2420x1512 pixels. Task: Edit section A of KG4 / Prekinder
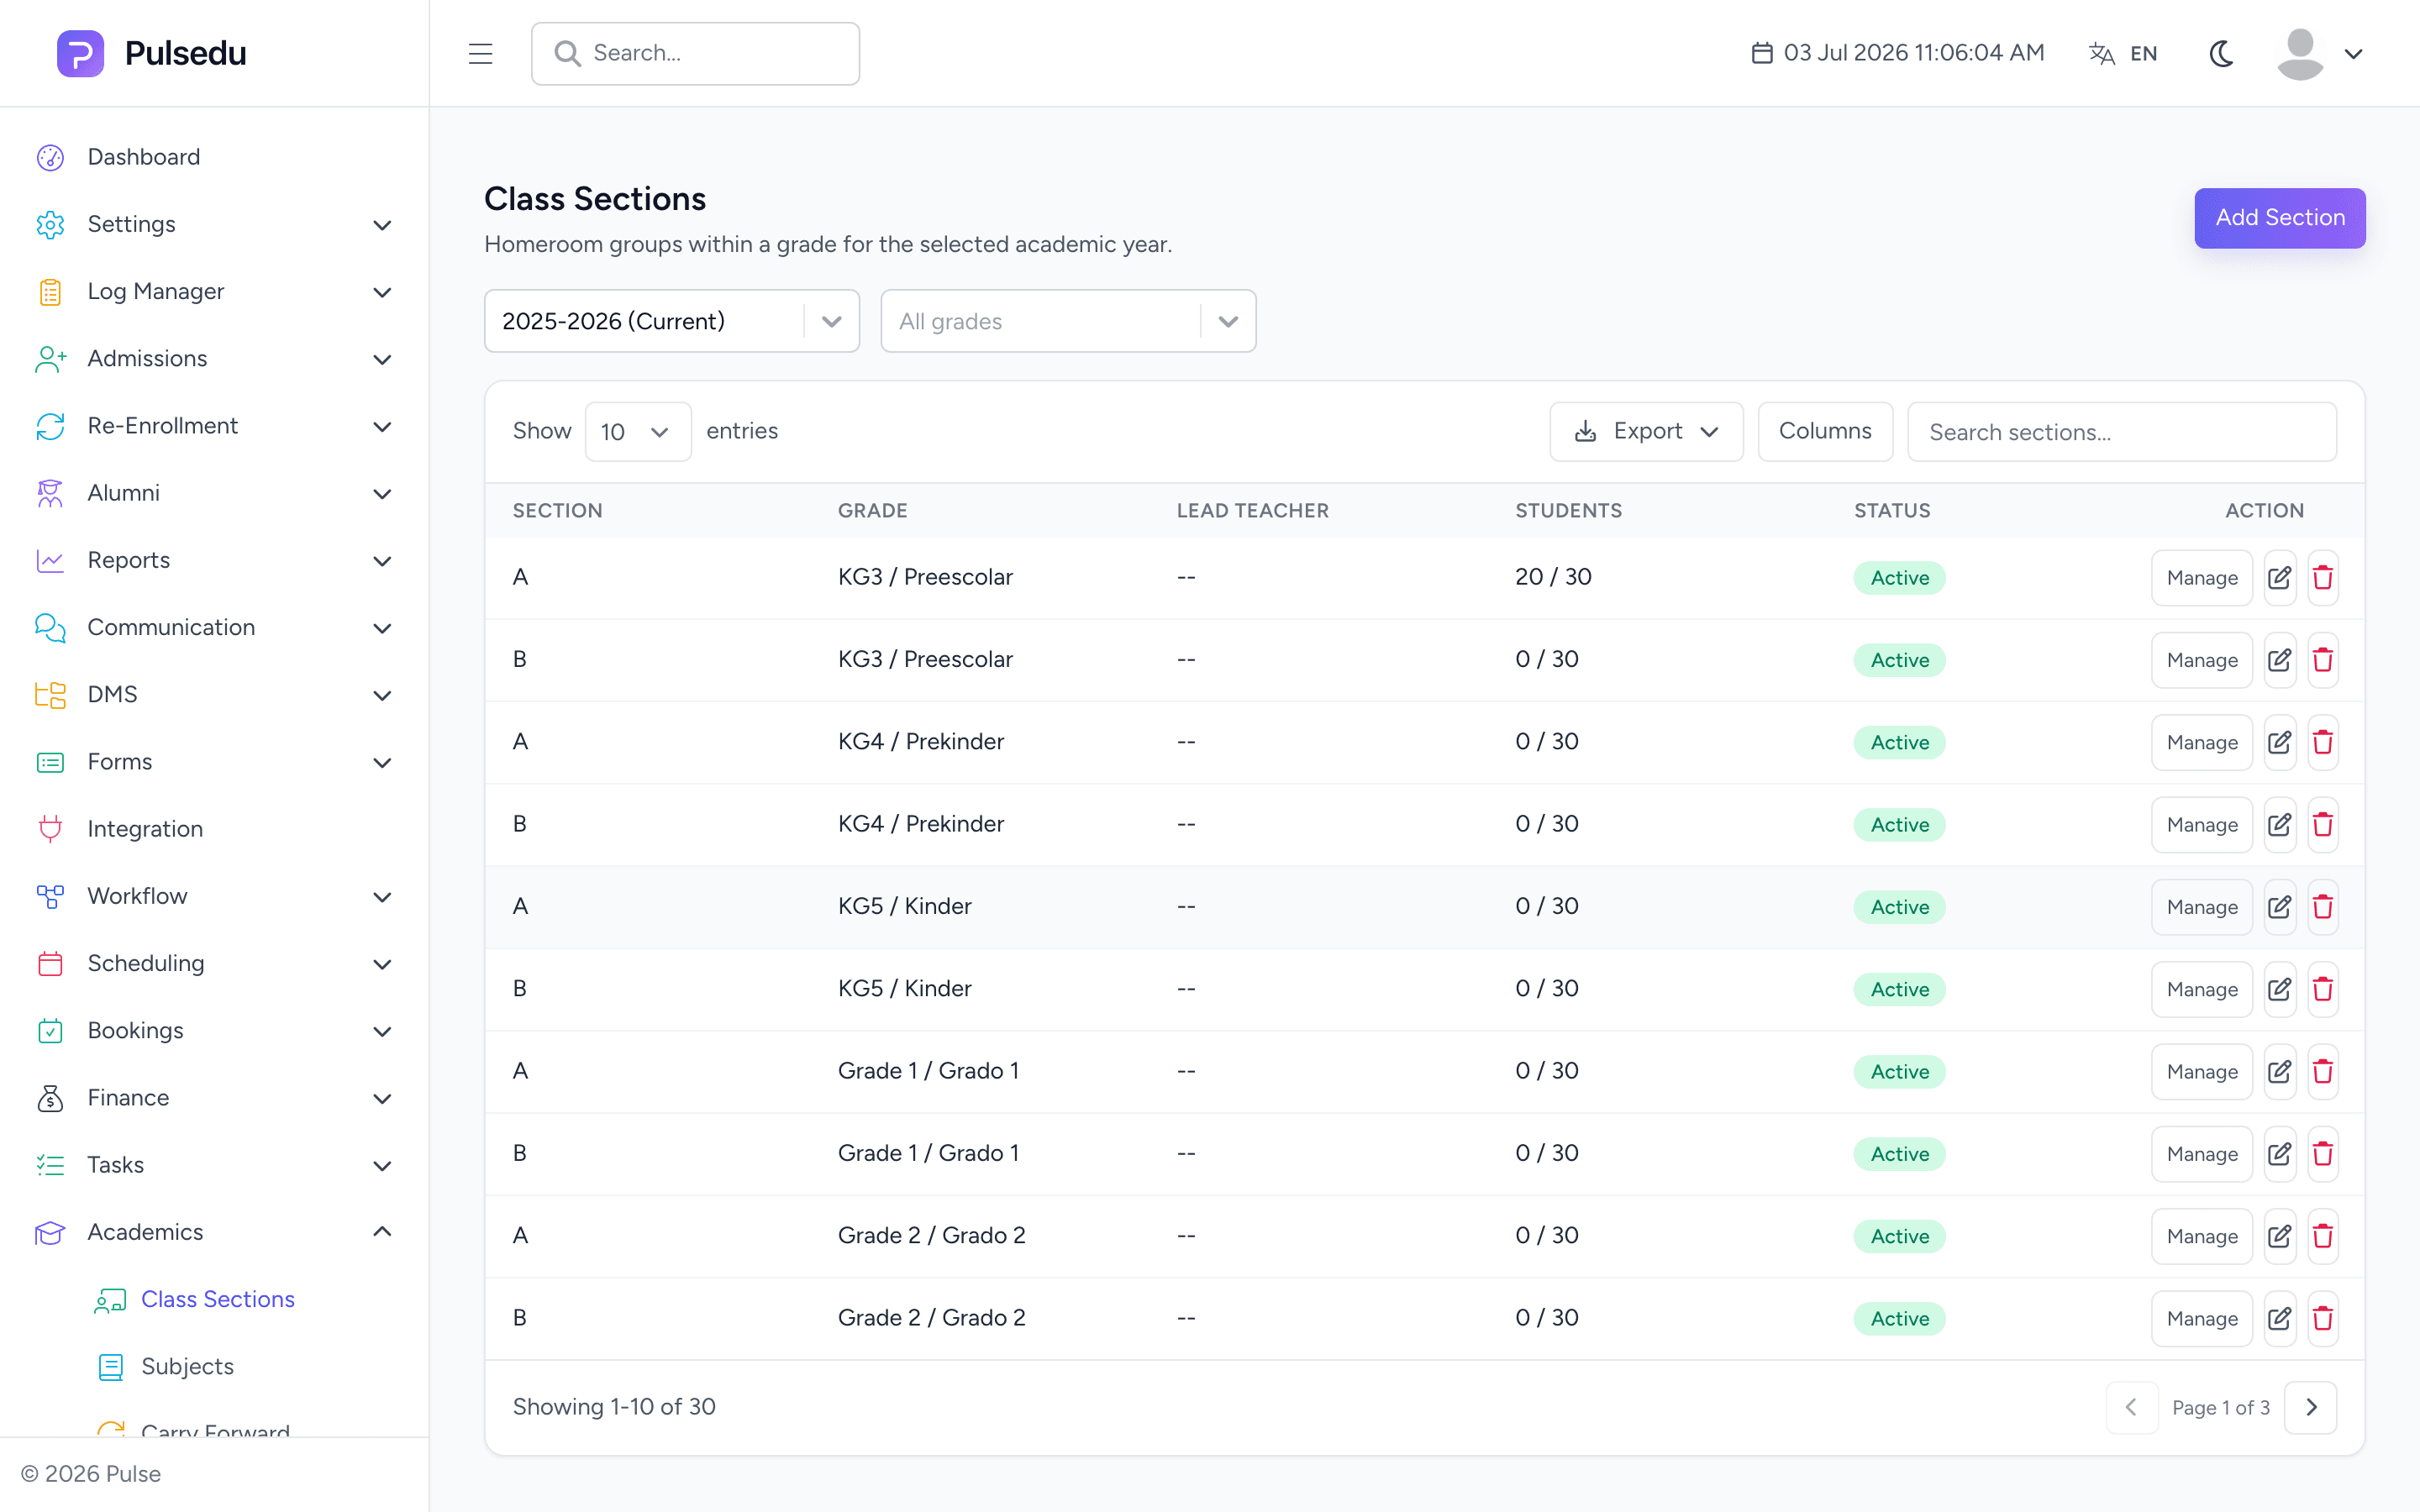(2279, 742)
